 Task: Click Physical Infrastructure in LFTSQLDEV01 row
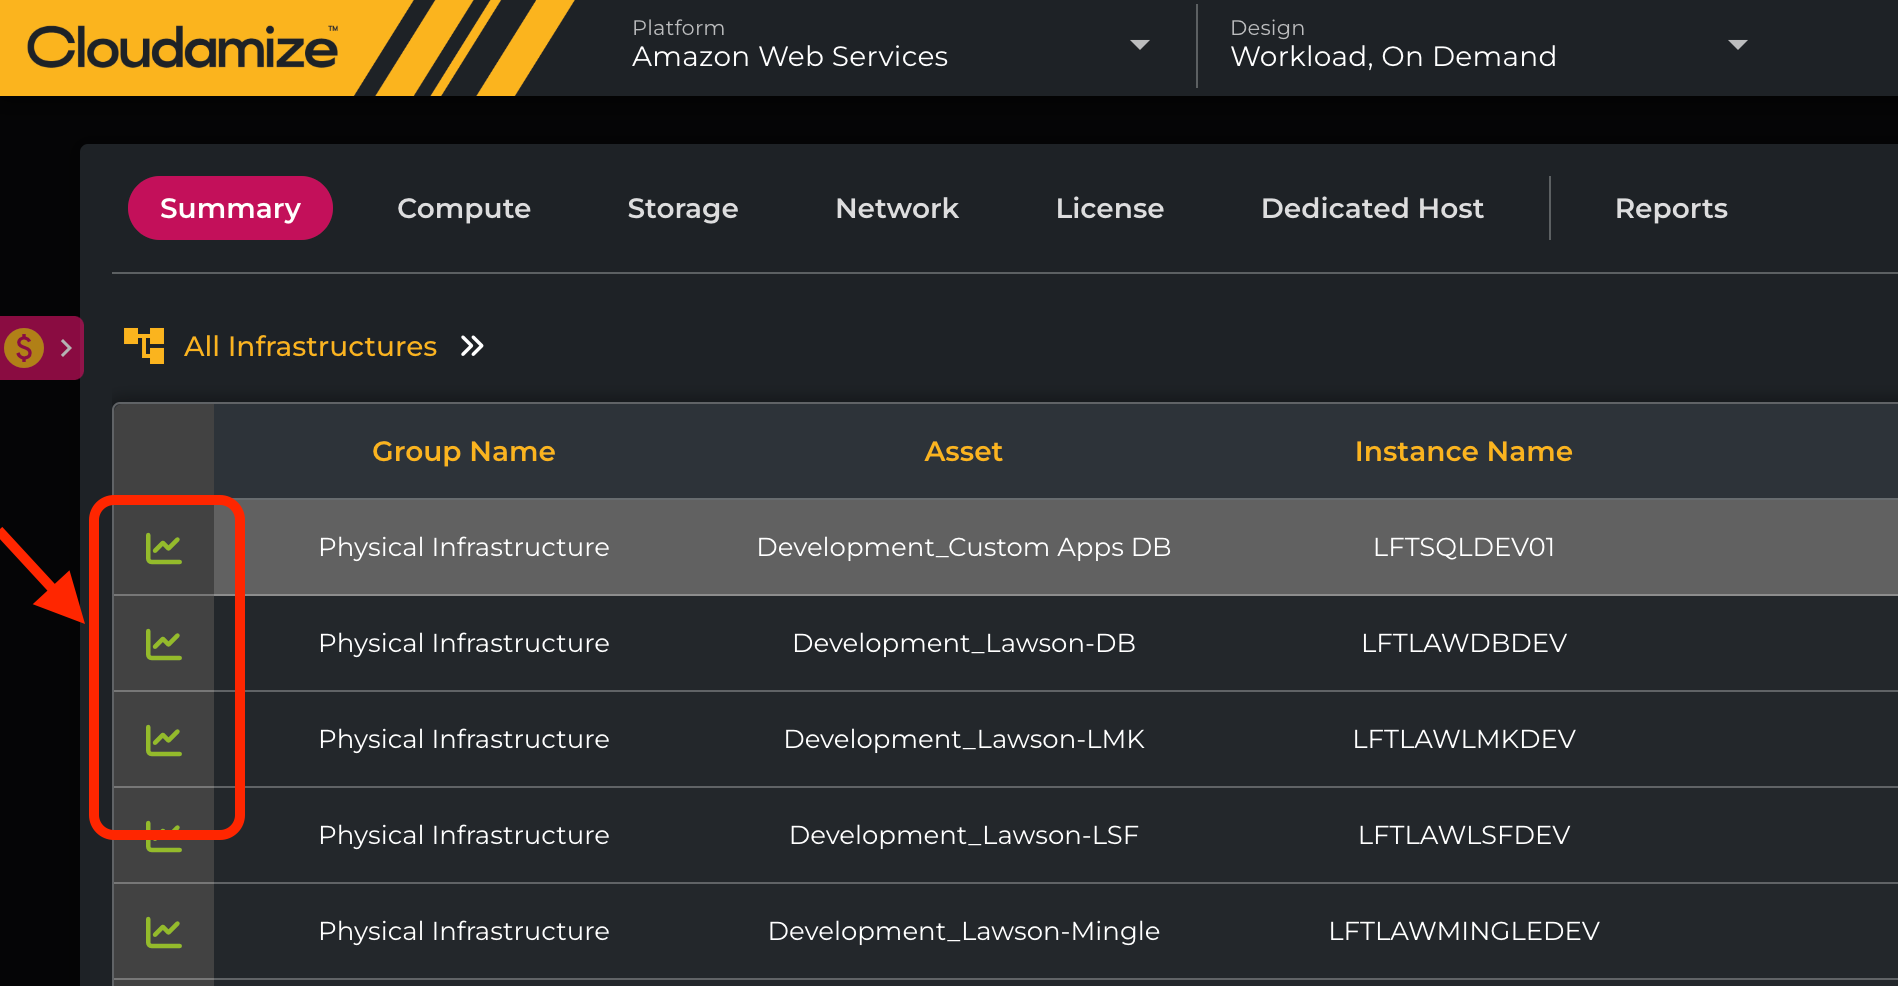pos(463,547)
